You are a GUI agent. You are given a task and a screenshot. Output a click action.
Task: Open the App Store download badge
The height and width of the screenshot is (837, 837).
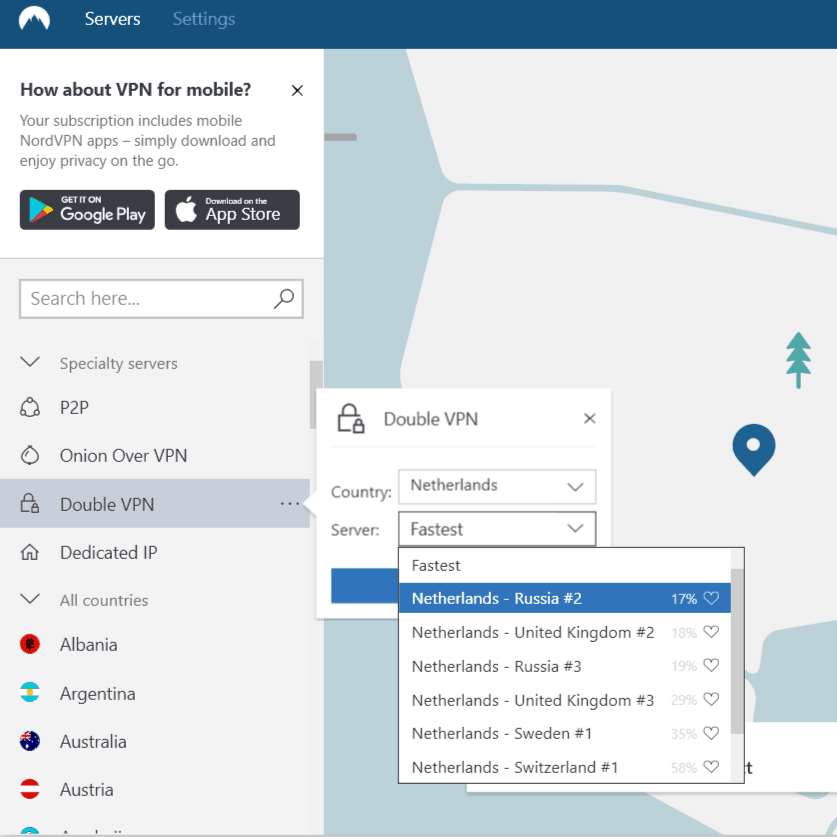click(x=232, y=210)
